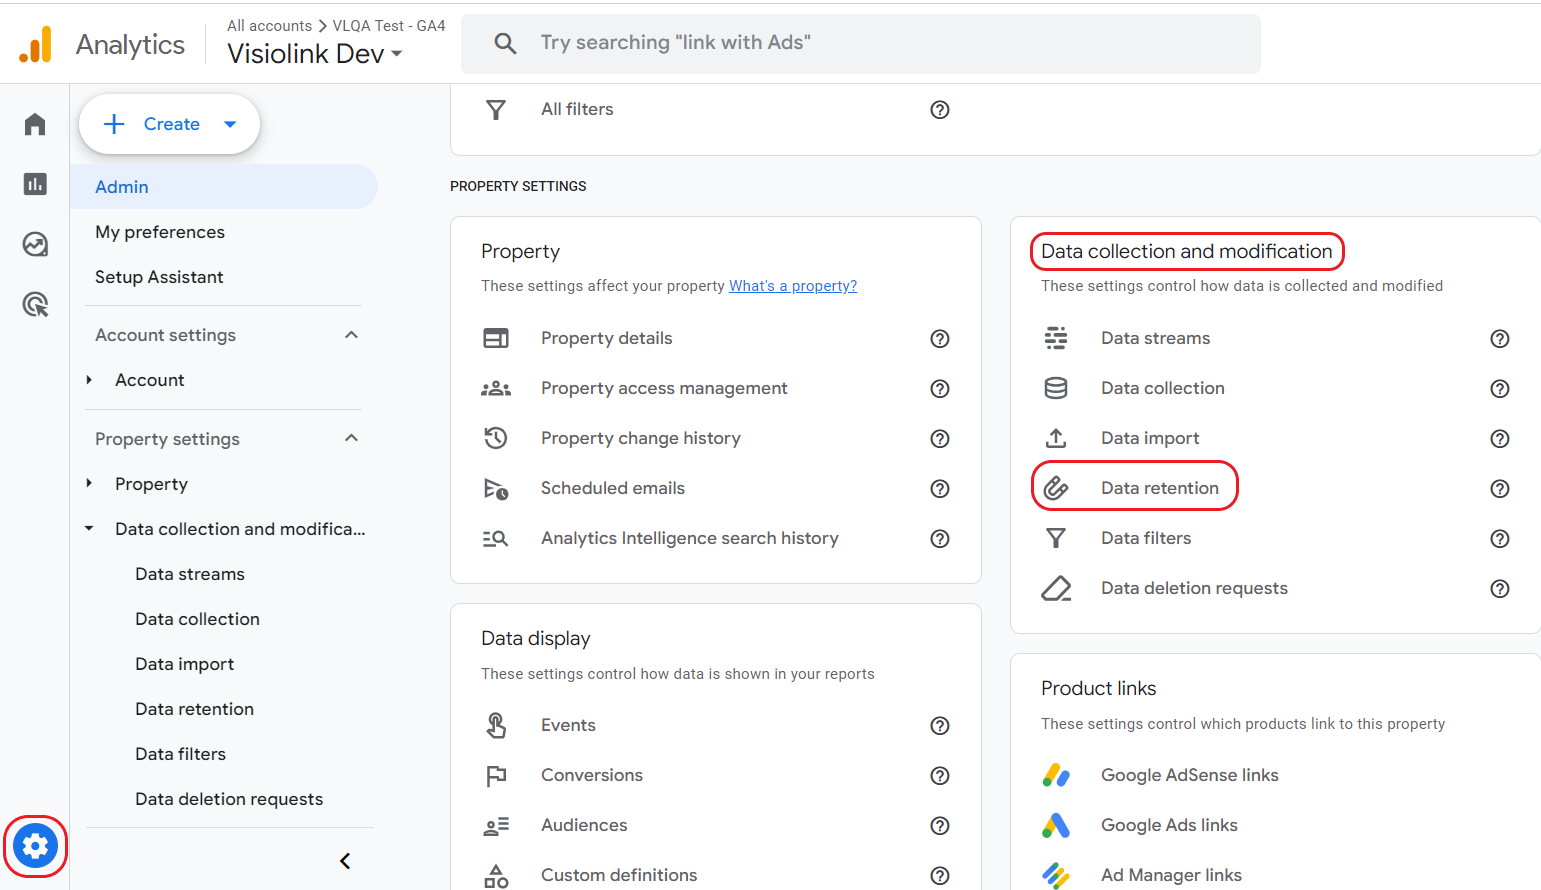Viewport: 1541px width, 890px height.
Task: Select Data streams in sidebar tree
Action: [190, 574]
